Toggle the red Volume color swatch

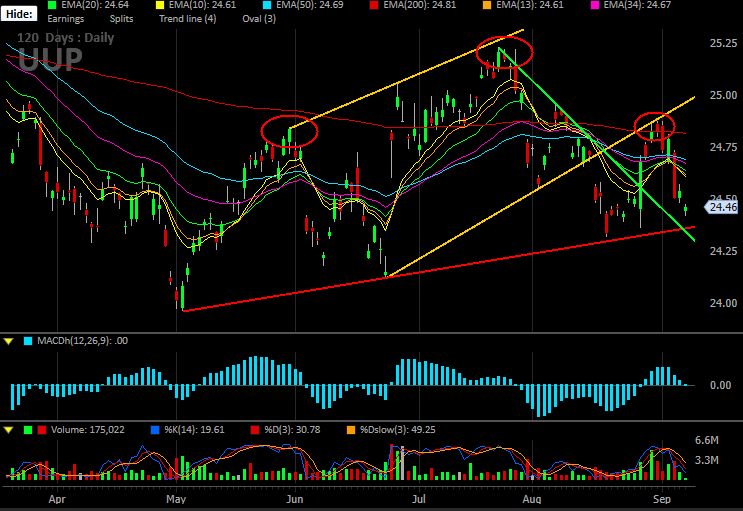point(42,430)
